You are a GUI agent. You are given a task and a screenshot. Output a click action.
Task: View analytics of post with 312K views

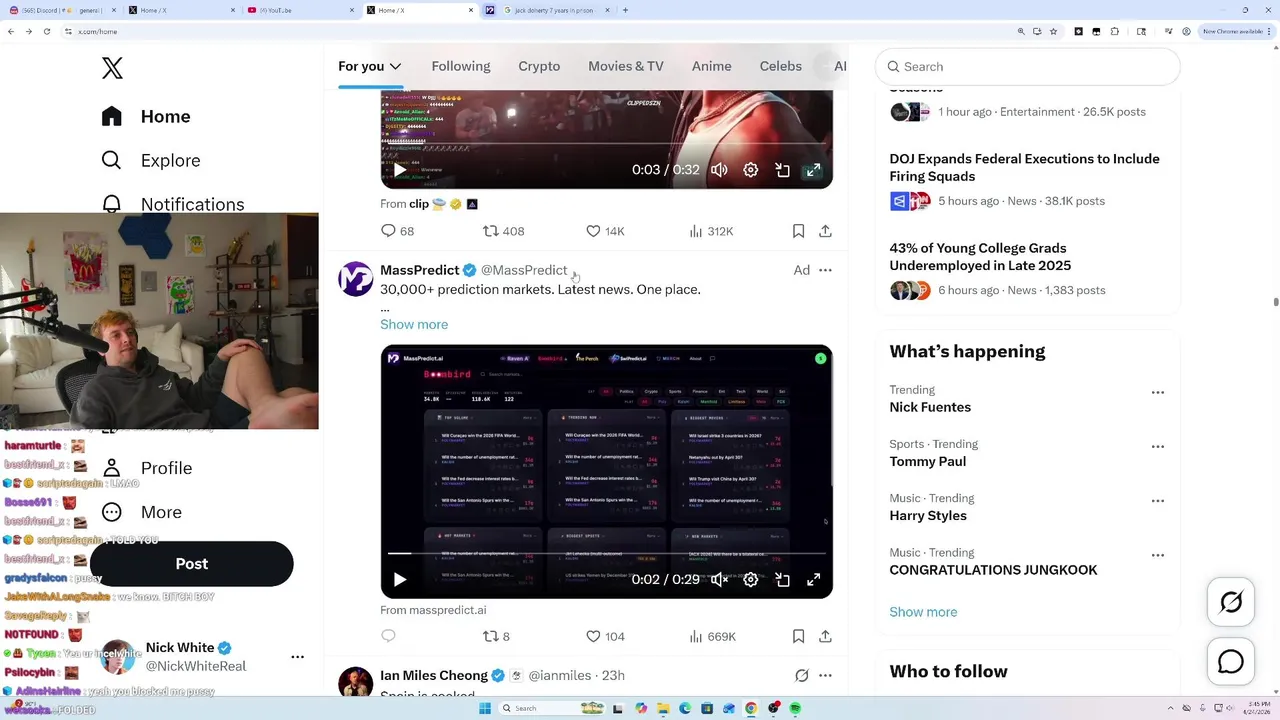pyautogui.click(x=711, y=231)
